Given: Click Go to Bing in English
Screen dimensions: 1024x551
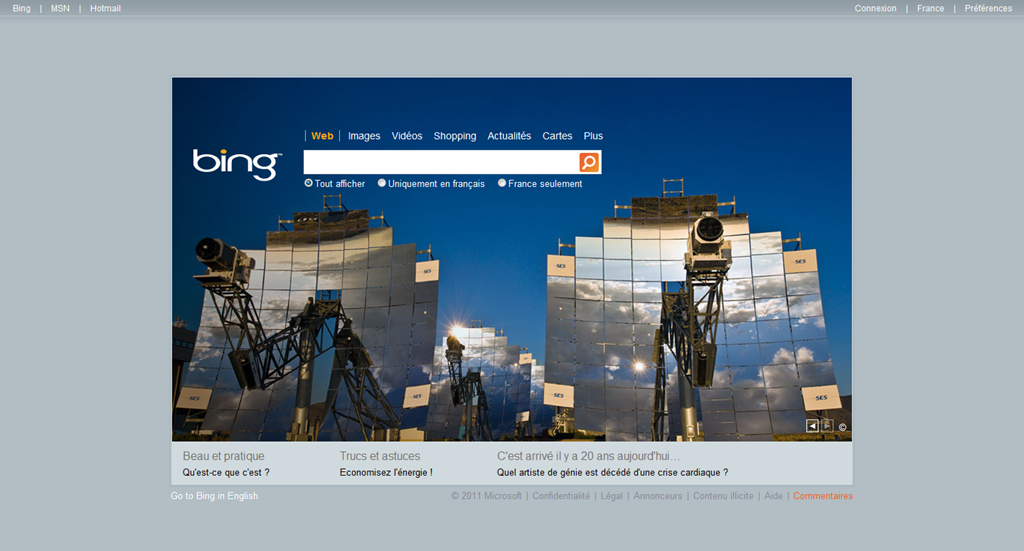Looking at the screenshot, I should coord(214,496).
